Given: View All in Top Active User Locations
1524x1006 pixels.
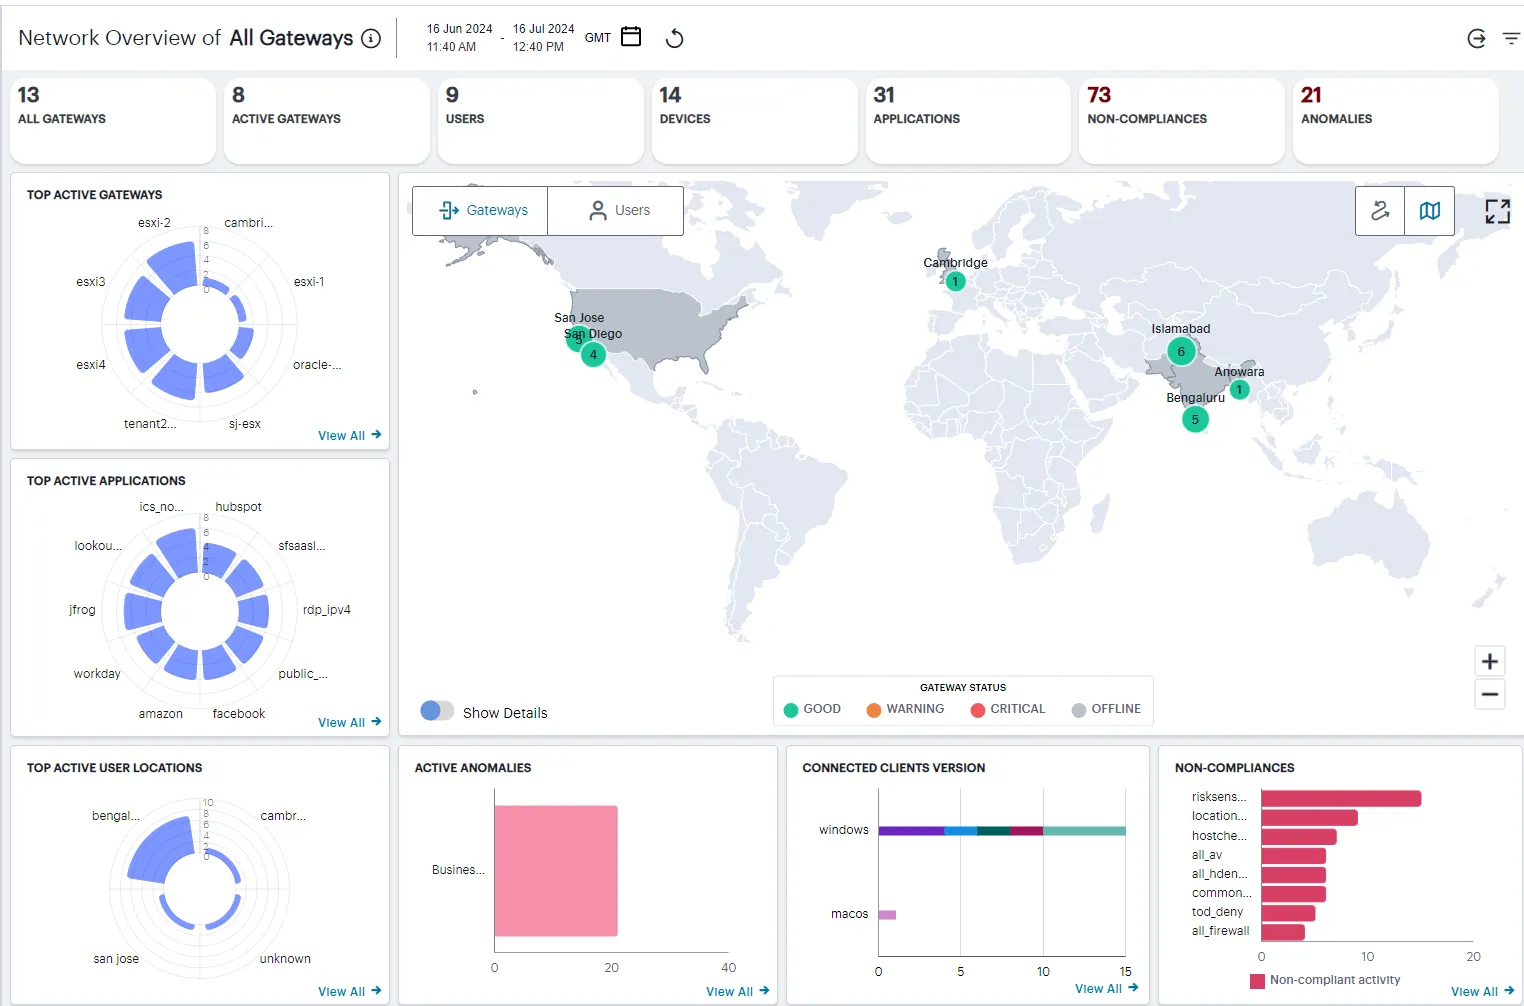Looking at the screenshot, I should point(350,991).
